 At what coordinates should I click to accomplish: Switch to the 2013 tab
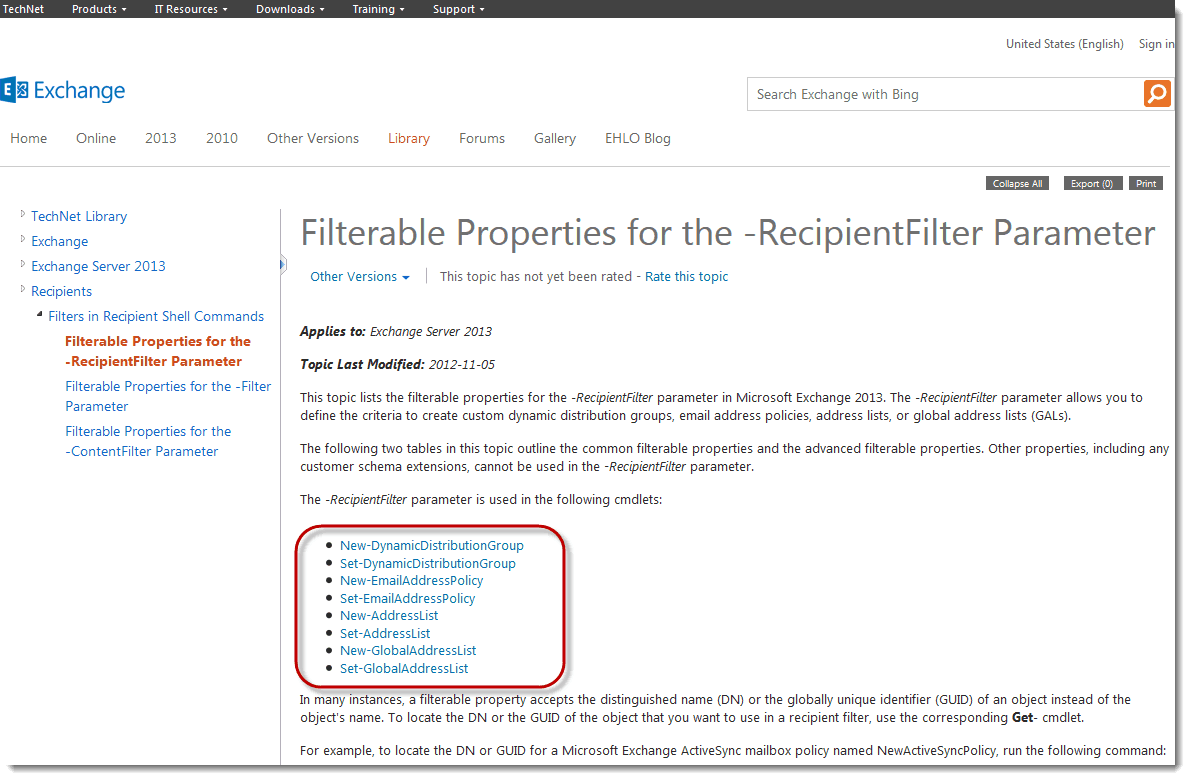click(161, 138)
